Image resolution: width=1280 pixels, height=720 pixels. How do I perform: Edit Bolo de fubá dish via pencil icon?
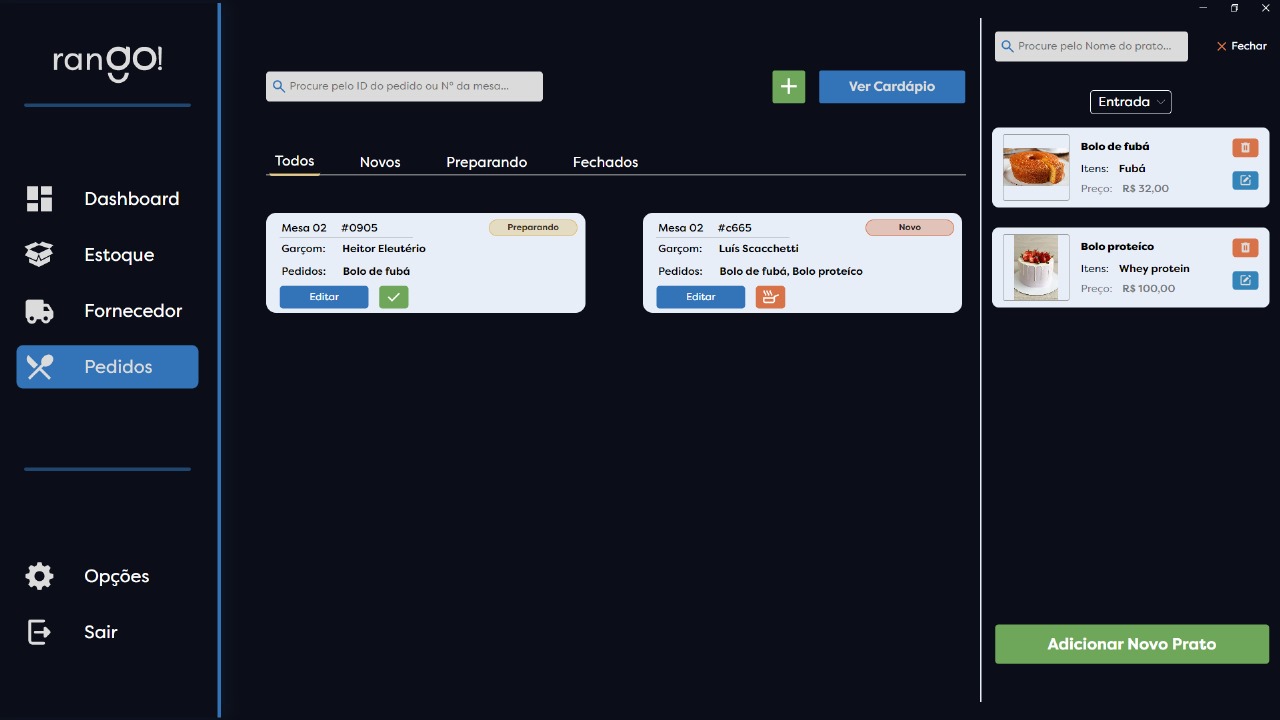tap(1245, 181)
